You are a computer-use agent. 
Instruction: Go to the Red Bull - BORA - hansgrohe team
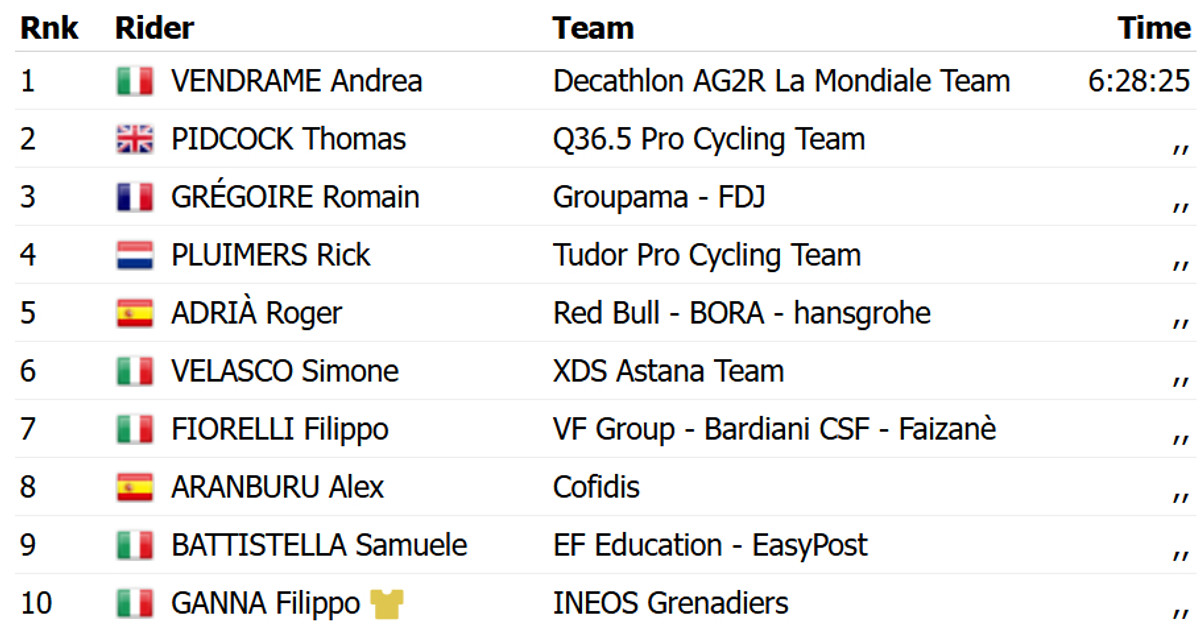(x=741, y=313)
